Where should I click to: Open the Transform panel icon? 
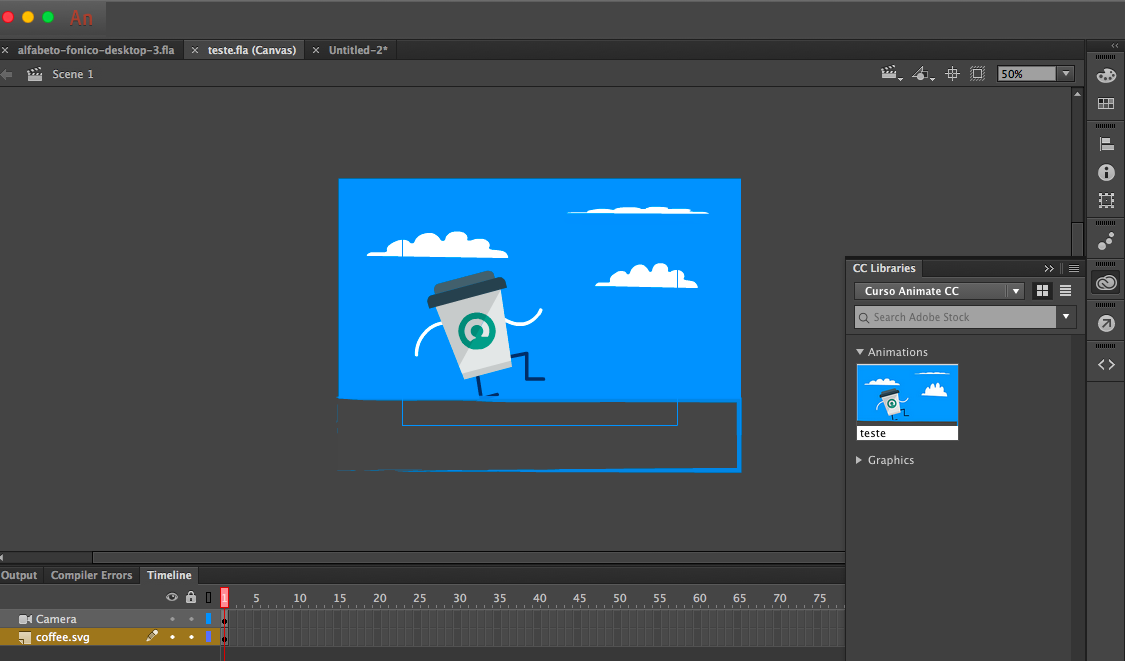coord(1106,201)
